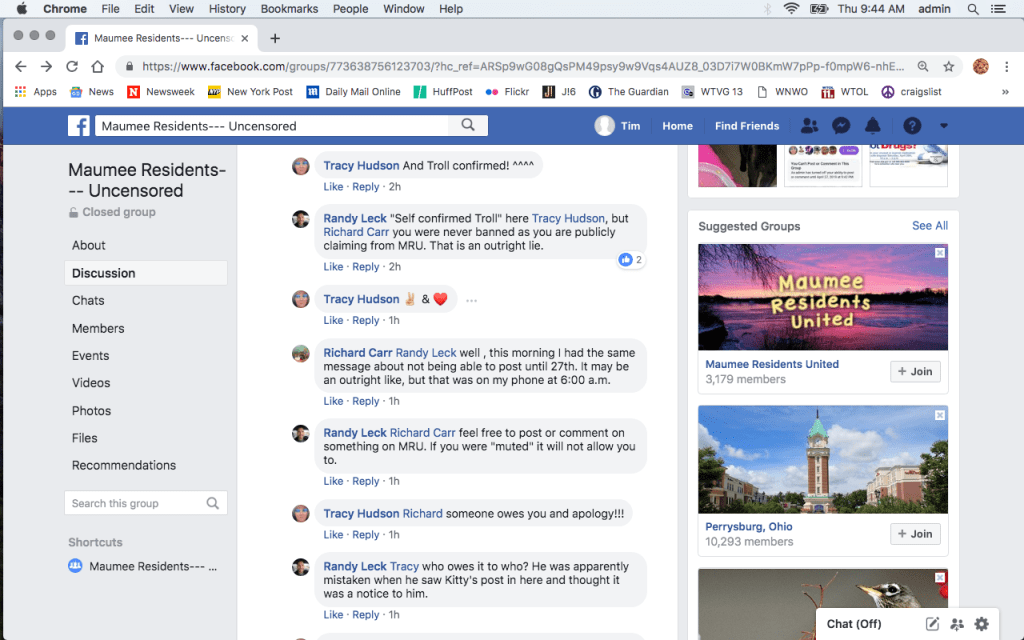Image resolution: width=1024 pixels, height=640 pixels.
Task: Expand the hidden bookmarks overflow chevron
Action: 1004,92
